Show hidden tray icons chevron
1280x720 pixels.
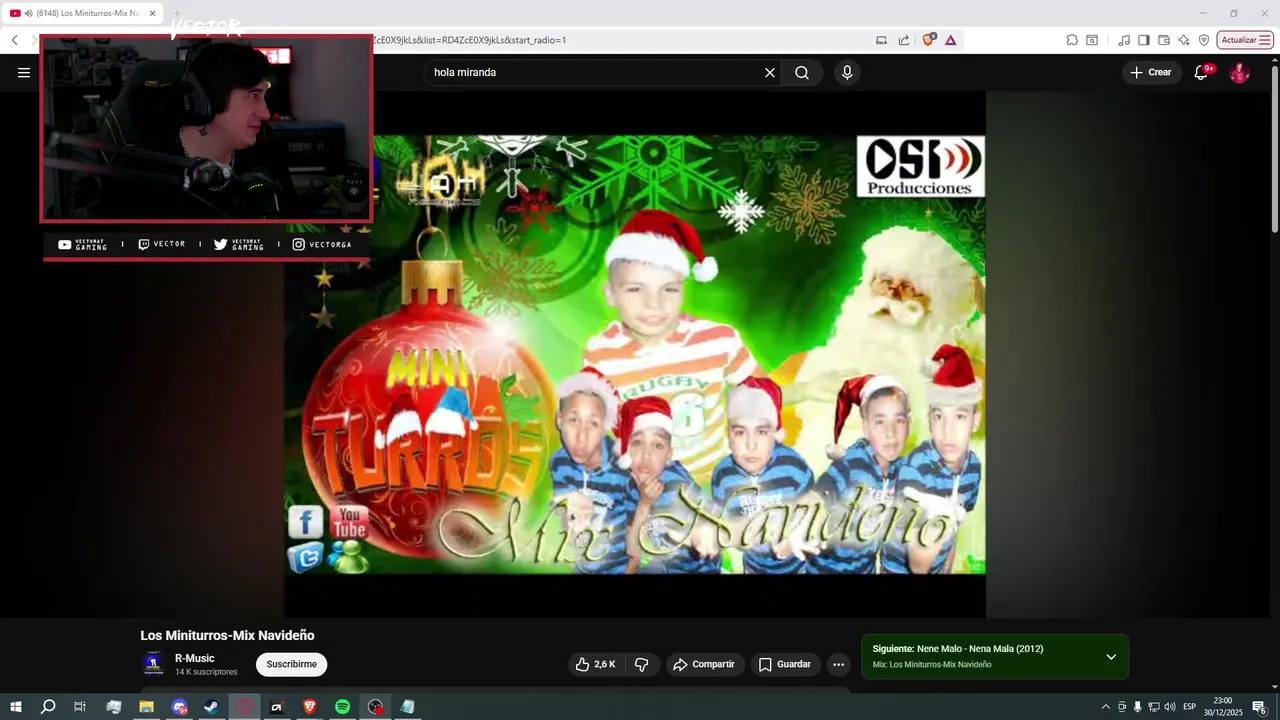[1105, 707]
